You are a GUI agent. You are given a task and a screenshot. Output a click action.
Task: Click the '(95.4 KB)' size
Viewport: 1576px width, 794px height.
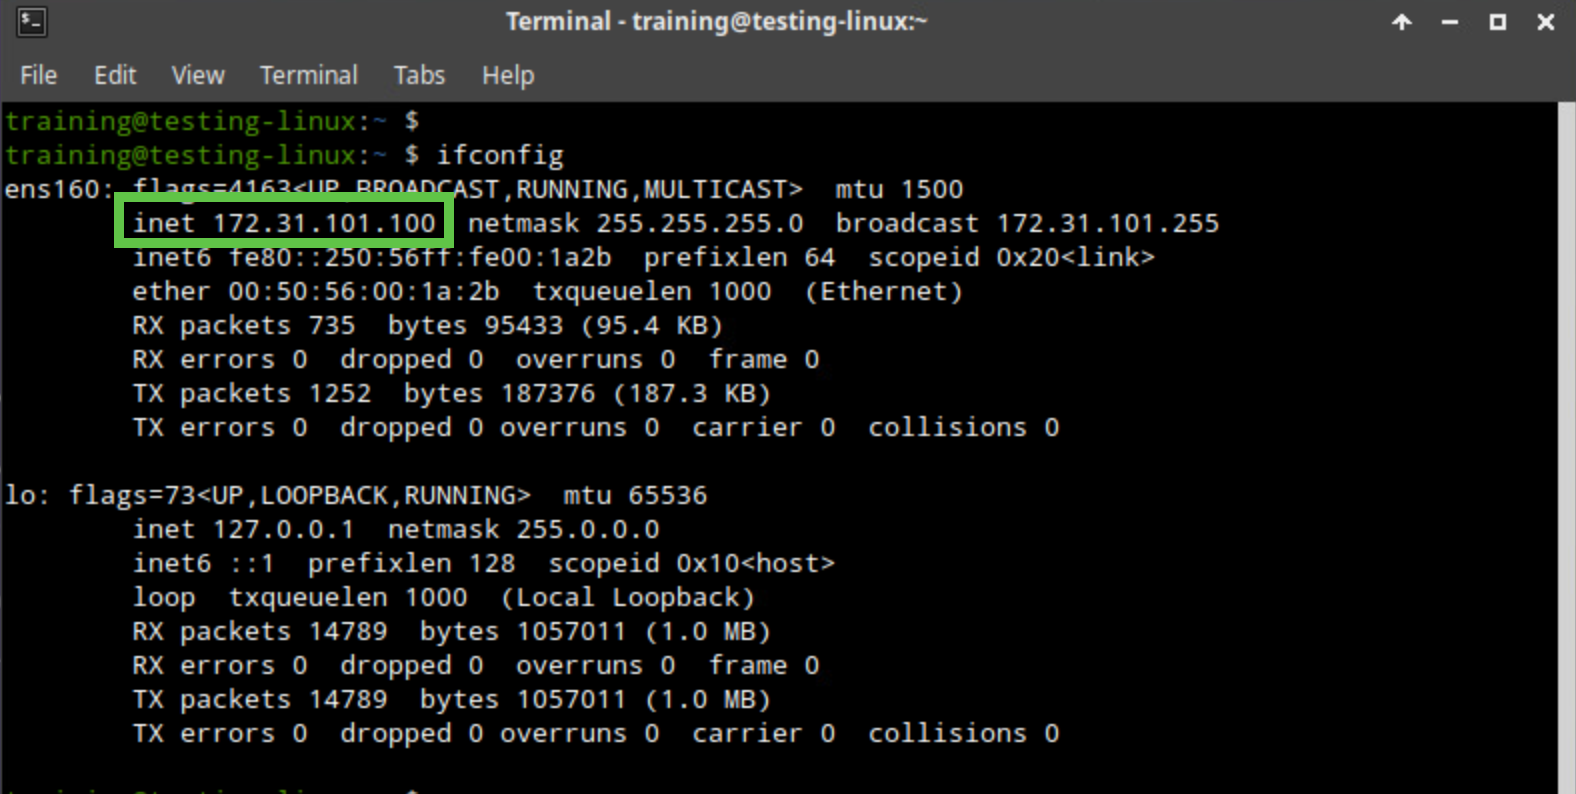click(x=652, y=325)
